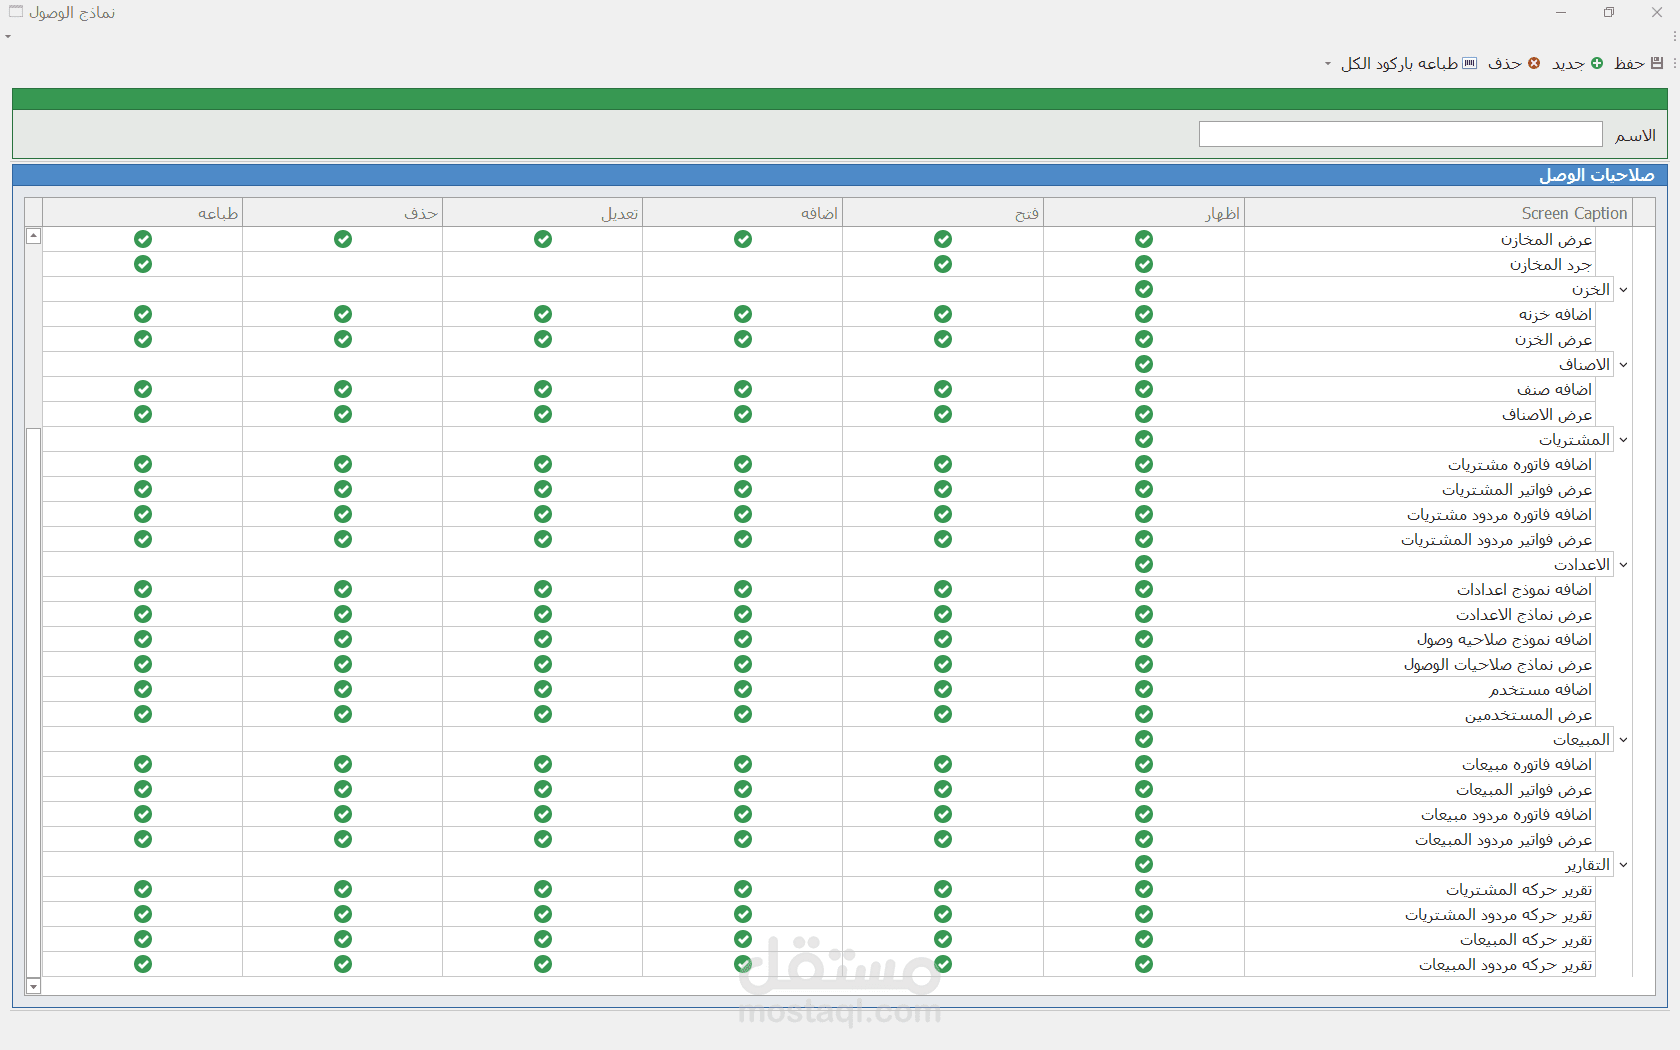Toggle تعديل check for اضافه فاتوره مردود مشتريات

pyautogui.click(x=543, y=514)
